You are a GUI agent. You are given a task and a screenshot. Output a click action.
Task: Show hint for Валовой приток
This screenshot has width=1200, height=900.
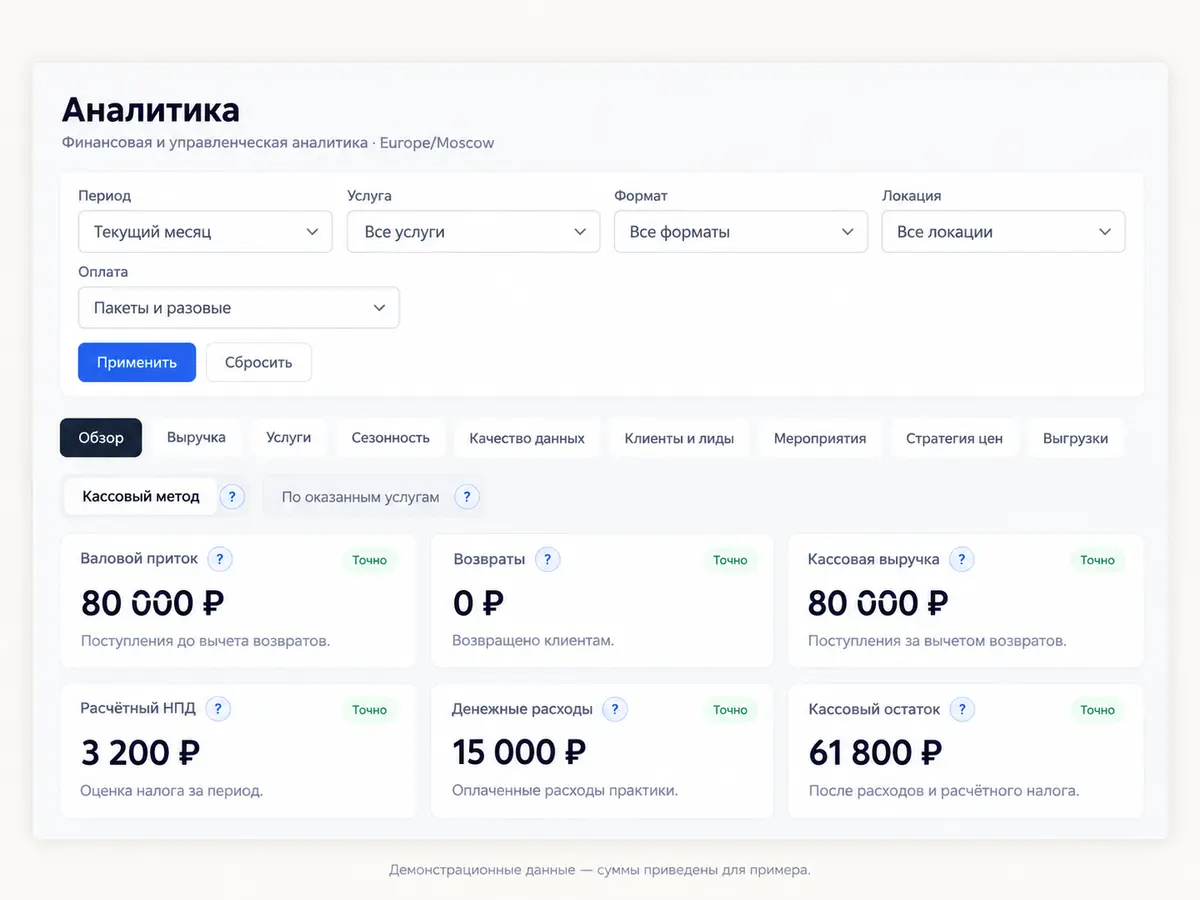(220, 559)
